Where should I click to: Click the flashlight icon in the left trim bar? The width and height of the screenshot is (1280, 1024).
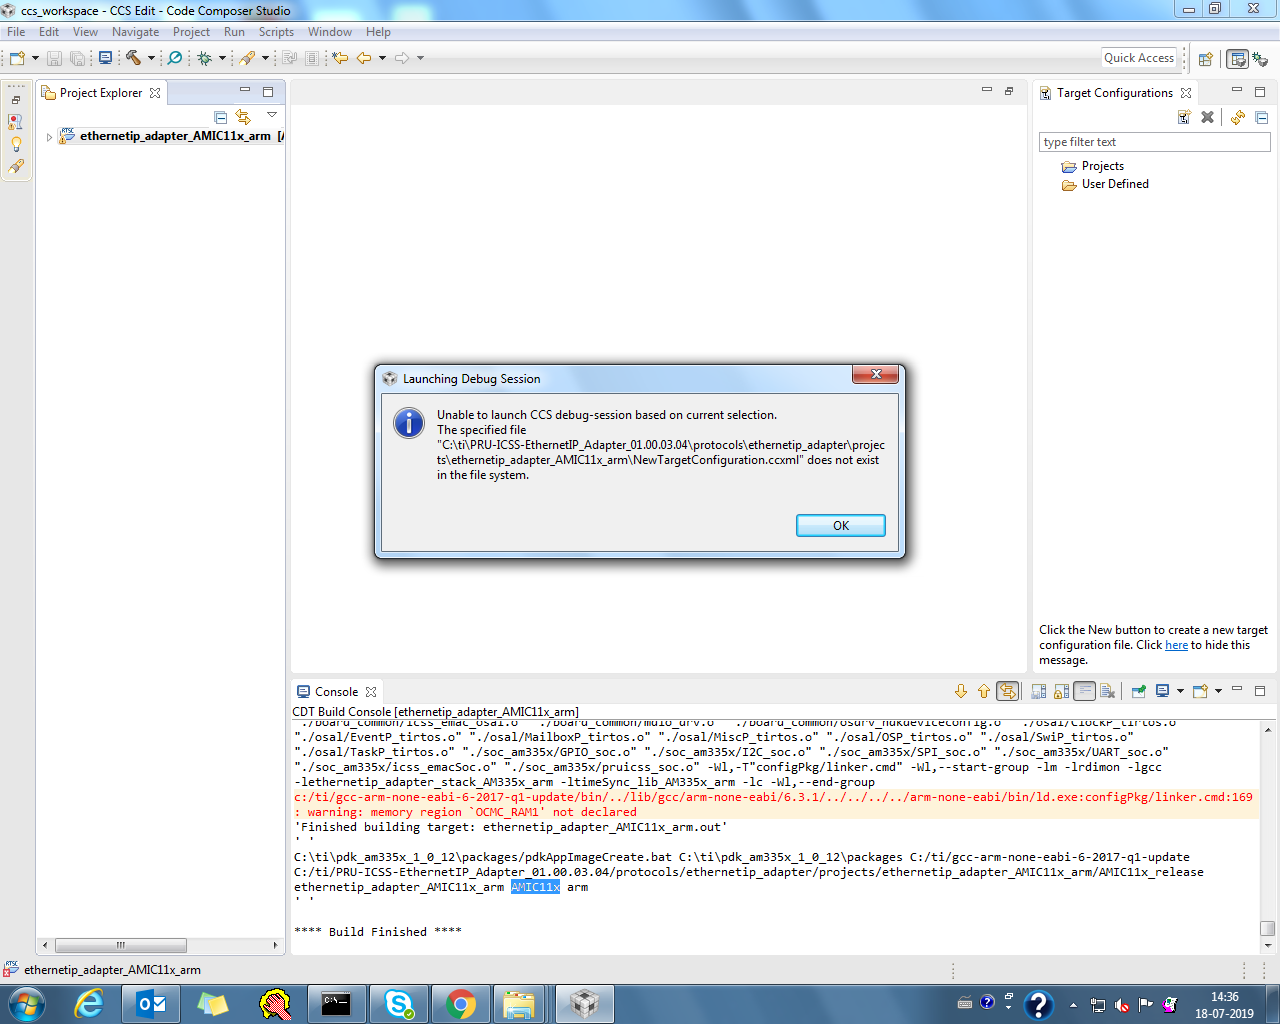15,167
